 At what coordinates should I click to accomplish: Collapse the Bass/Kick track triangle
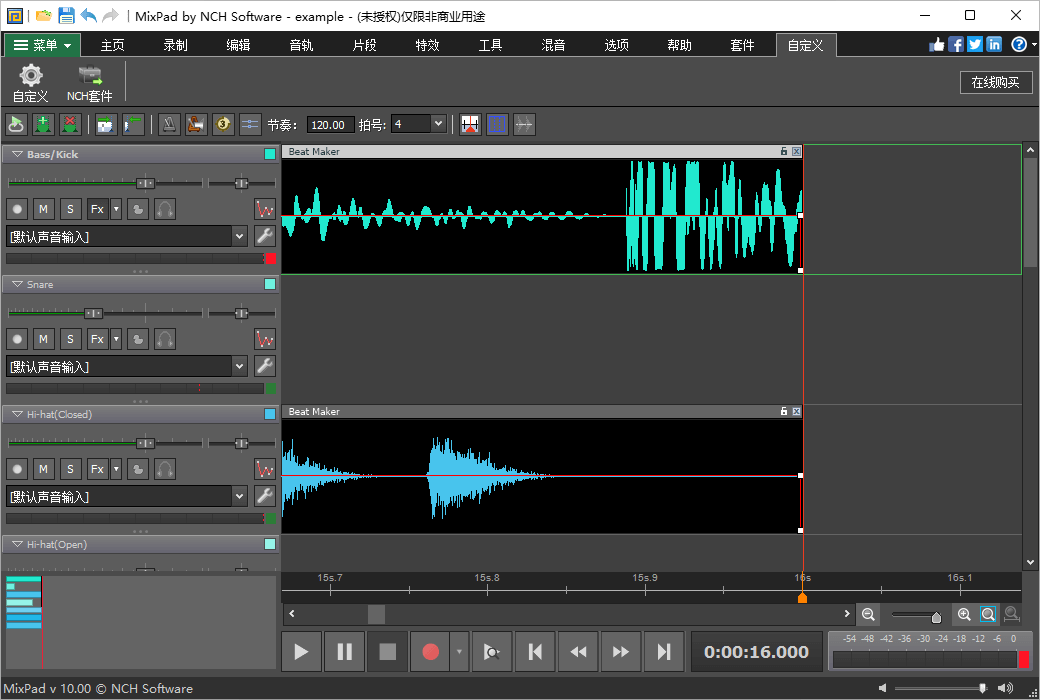(17, 154)
